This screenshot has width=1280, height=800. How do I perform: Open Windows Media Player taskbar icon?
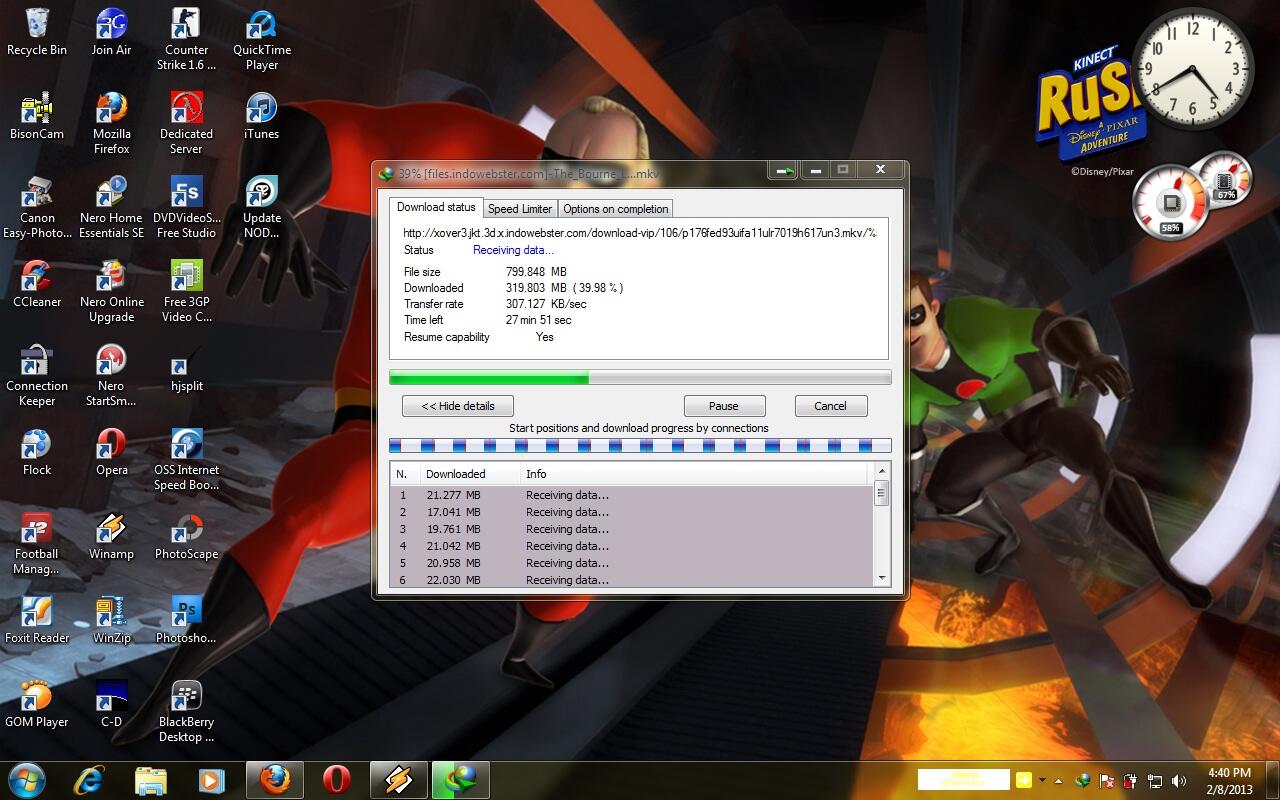tap(211, 779)
